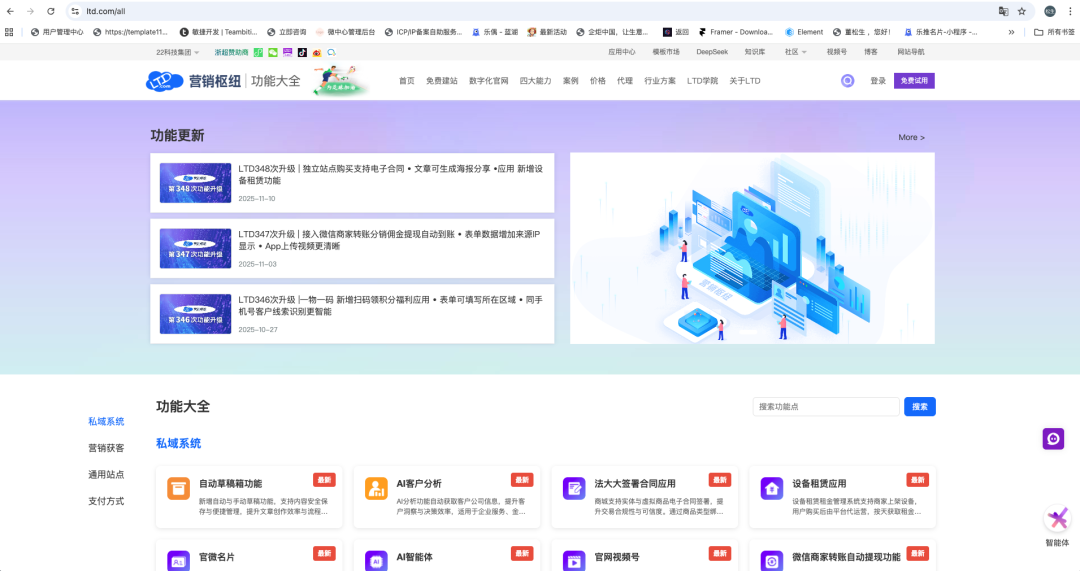The width and height of the screenshot is (1080, 571).
Task: Click the 登录 link
Action: (x=878, y=81)
